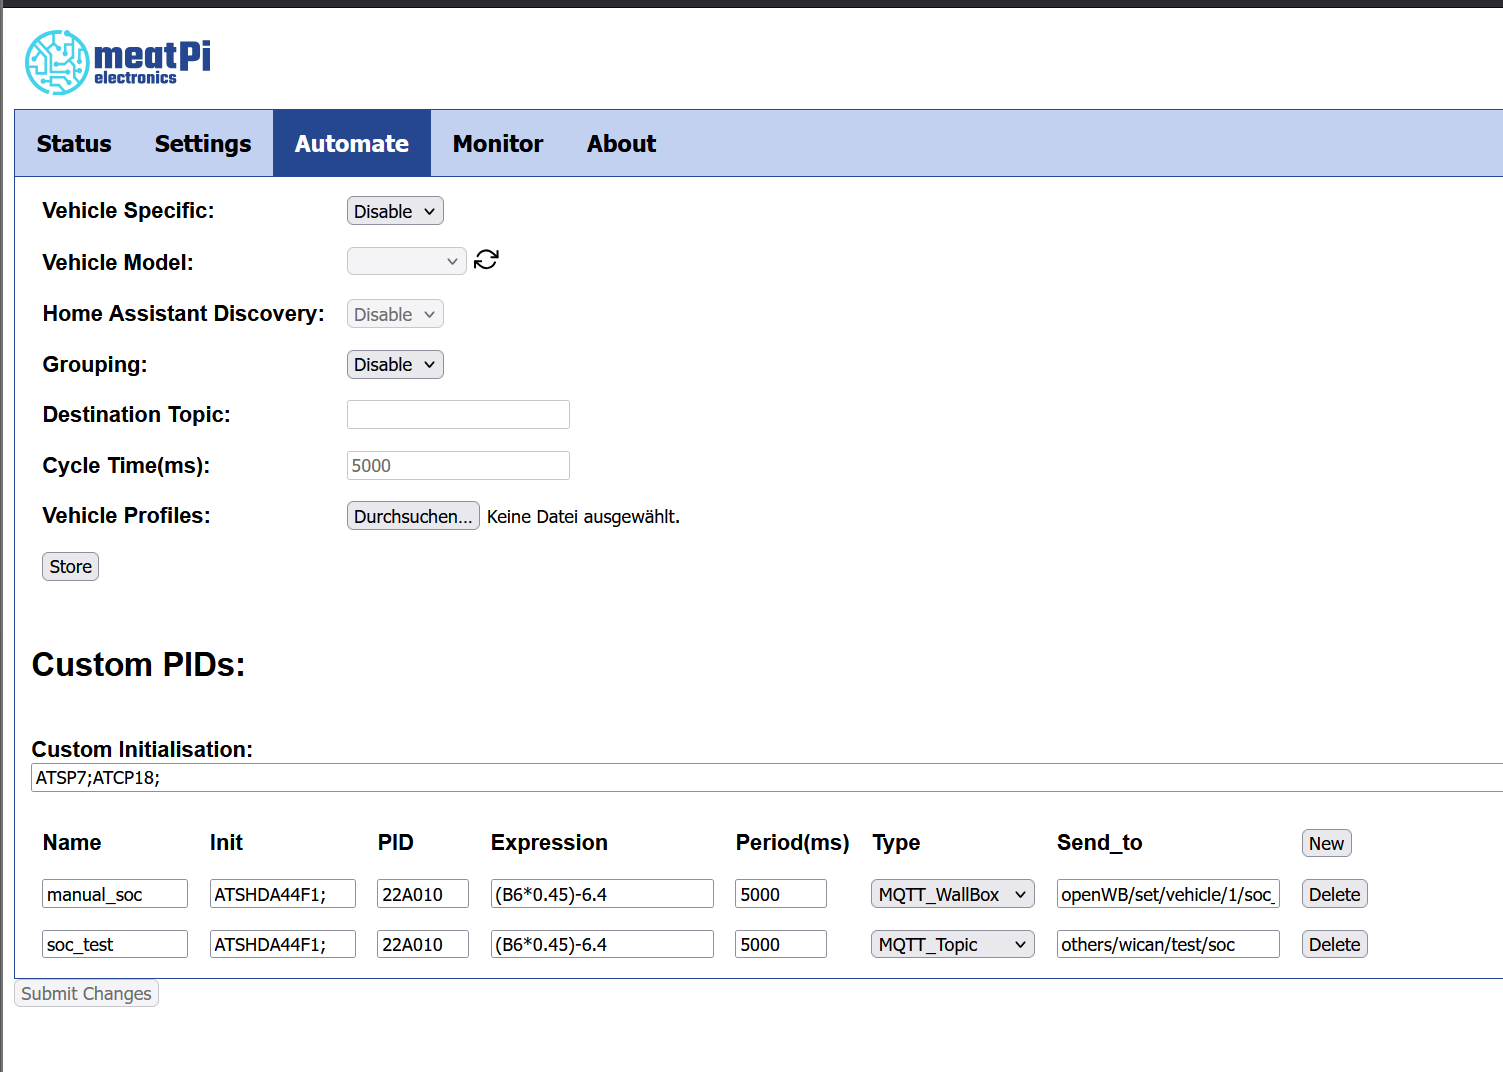Open the Status tab
1503x1072 pixels.
point(74,144)
